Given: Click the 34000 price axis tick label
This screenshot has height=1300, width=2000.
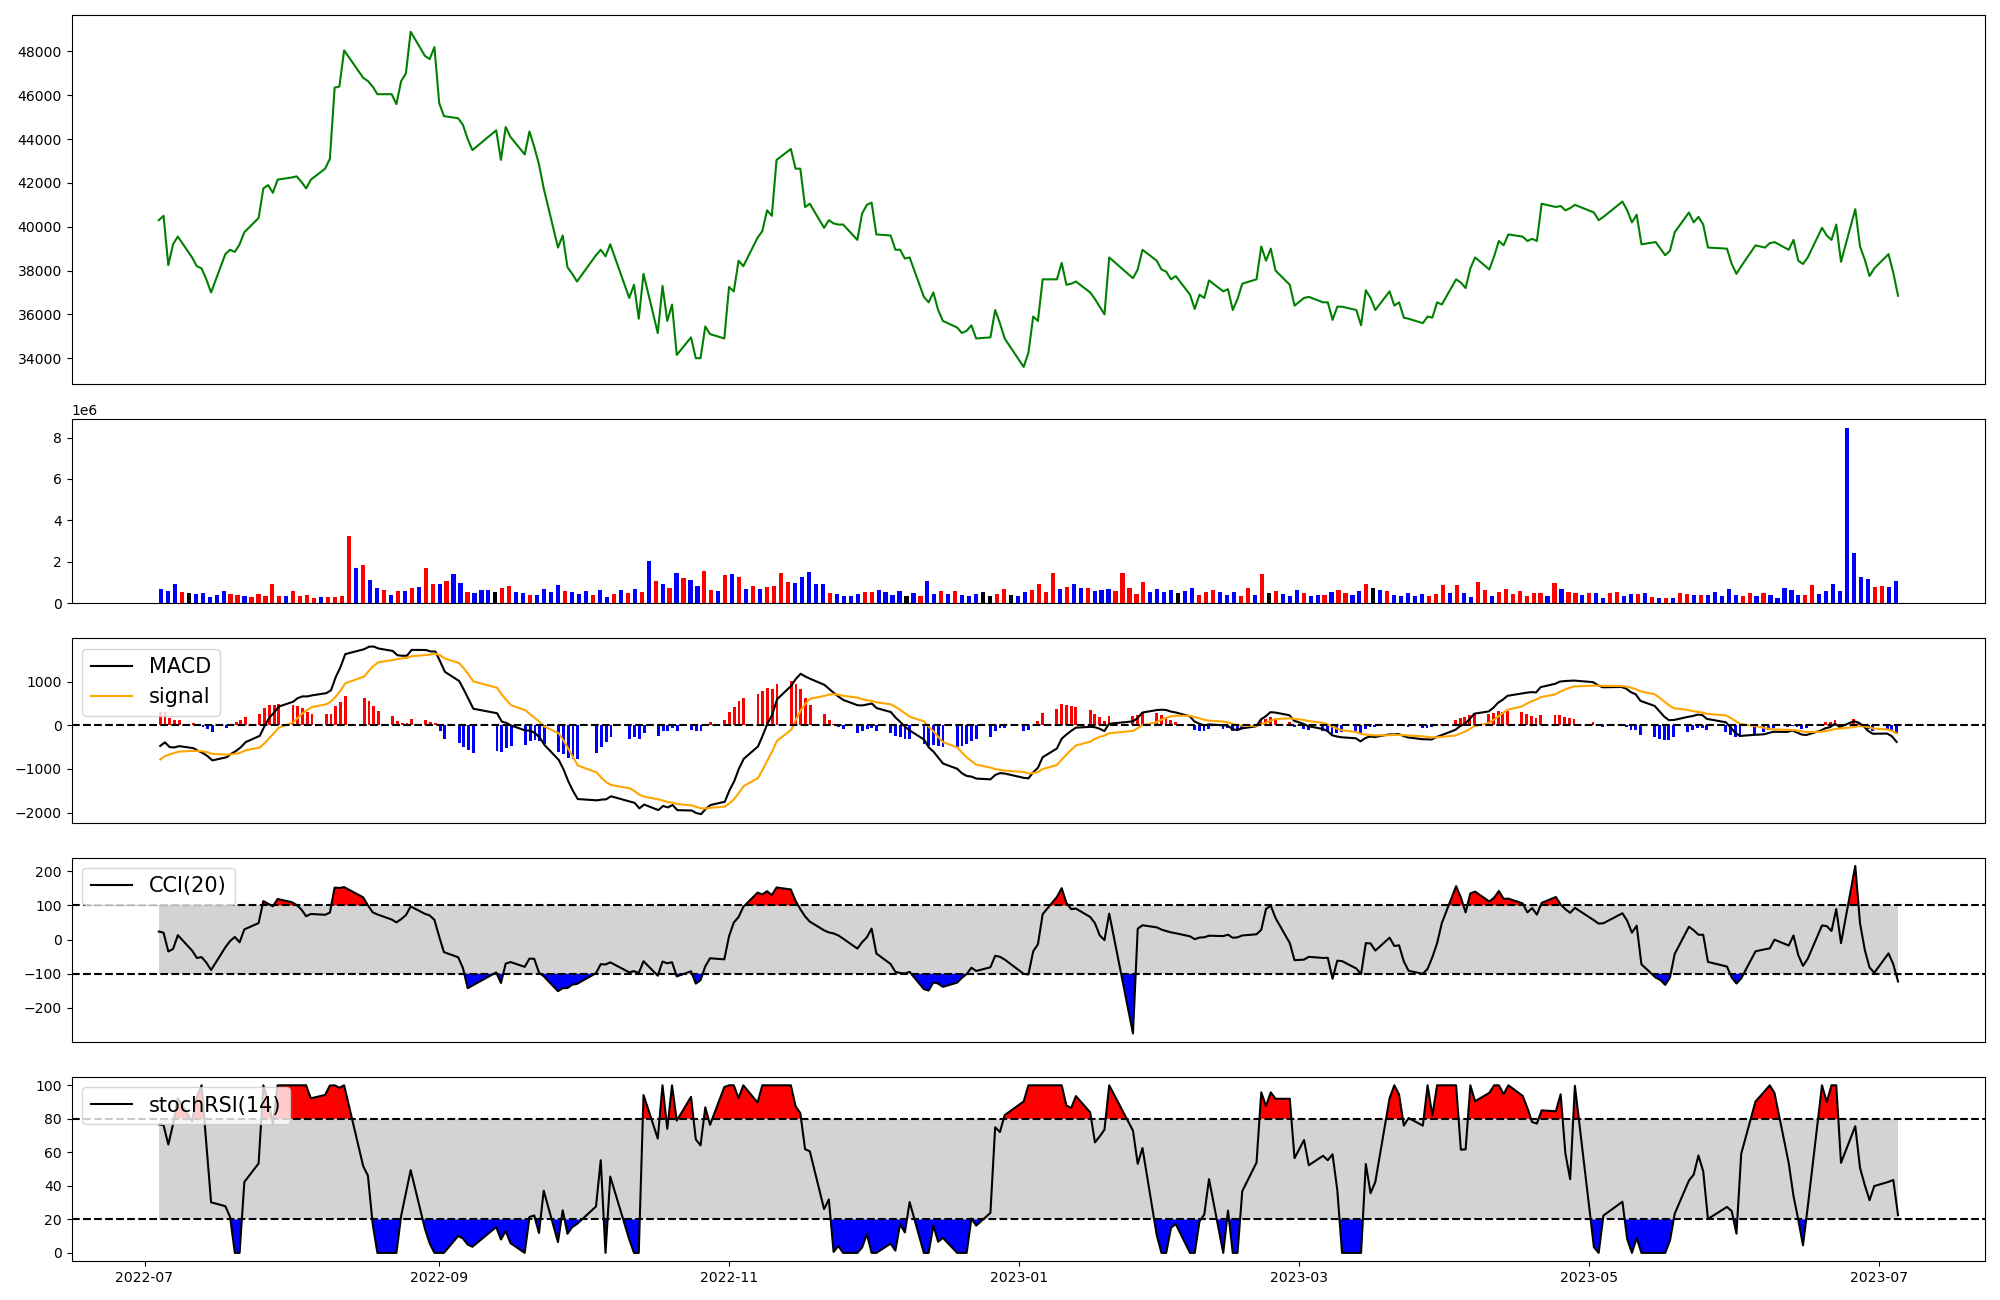Looking at the screenshot, I should (x=40, y=359).
